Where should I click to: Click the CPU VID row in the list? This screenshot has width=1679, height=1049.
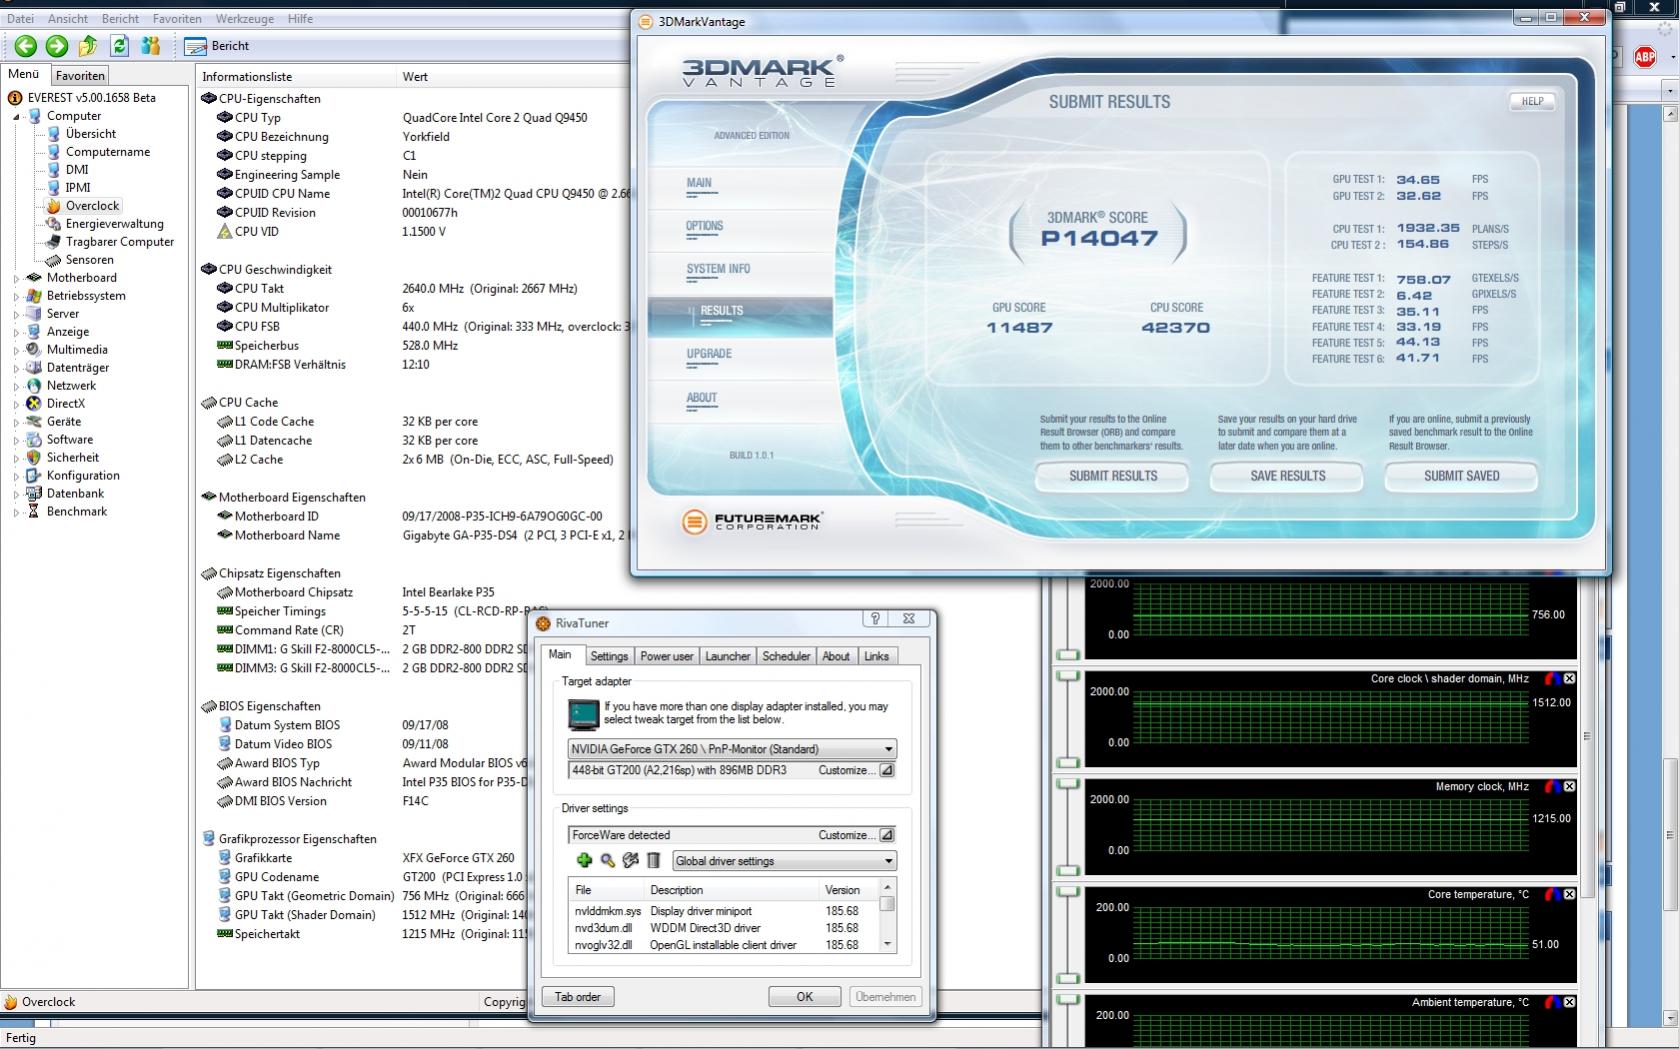(415, 231)
